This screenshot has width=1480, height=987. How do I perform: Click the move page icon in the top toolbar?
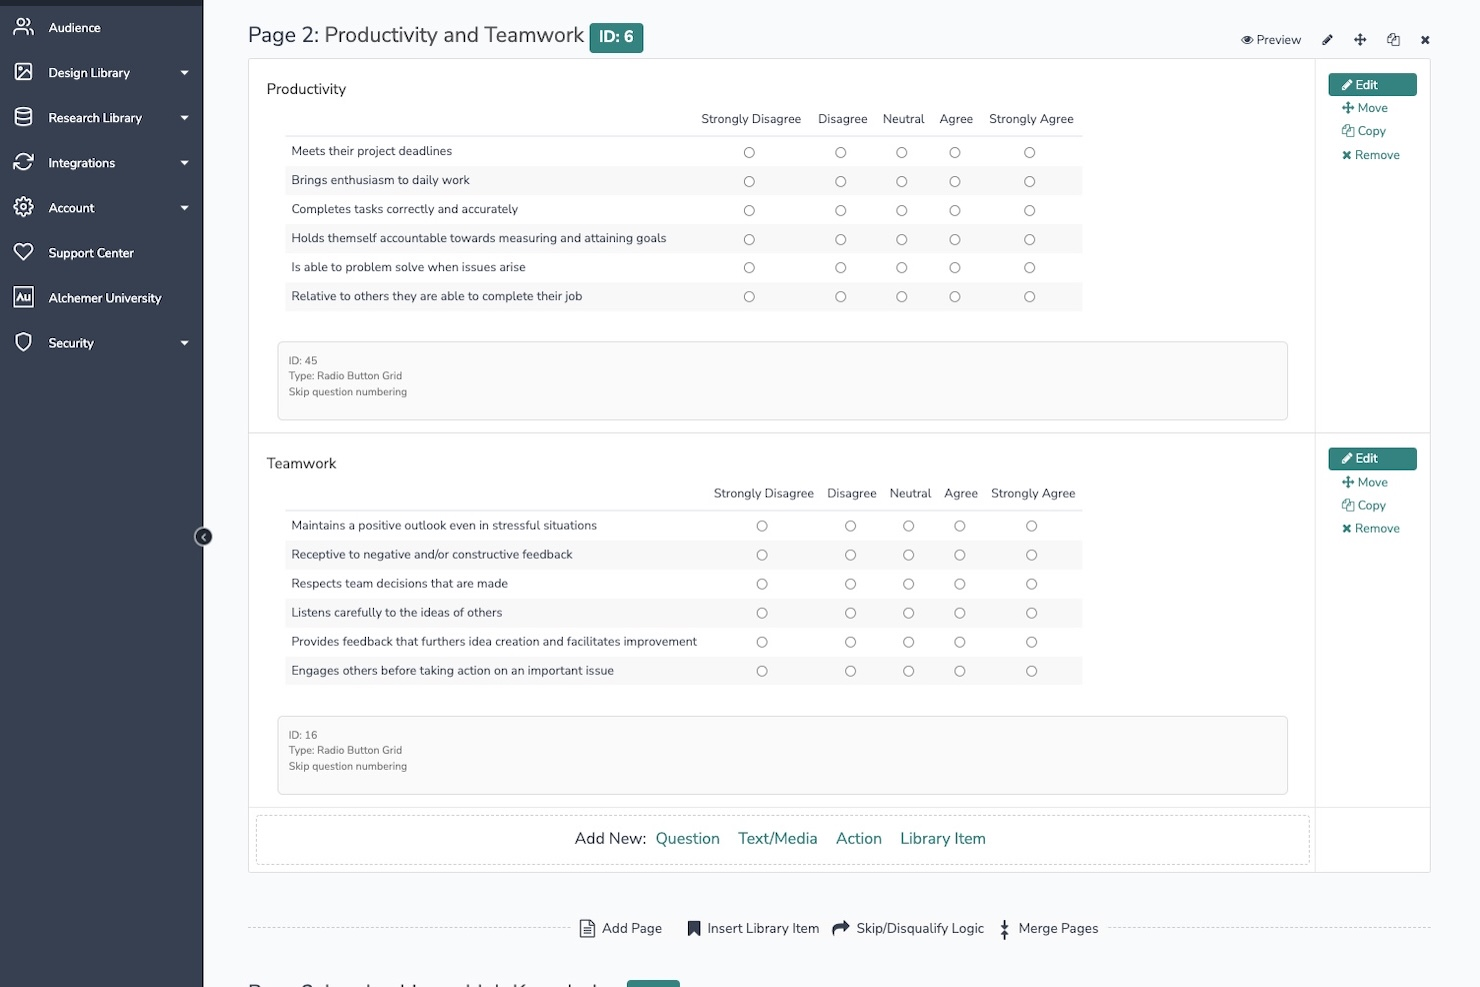(x=1360, y=39)
